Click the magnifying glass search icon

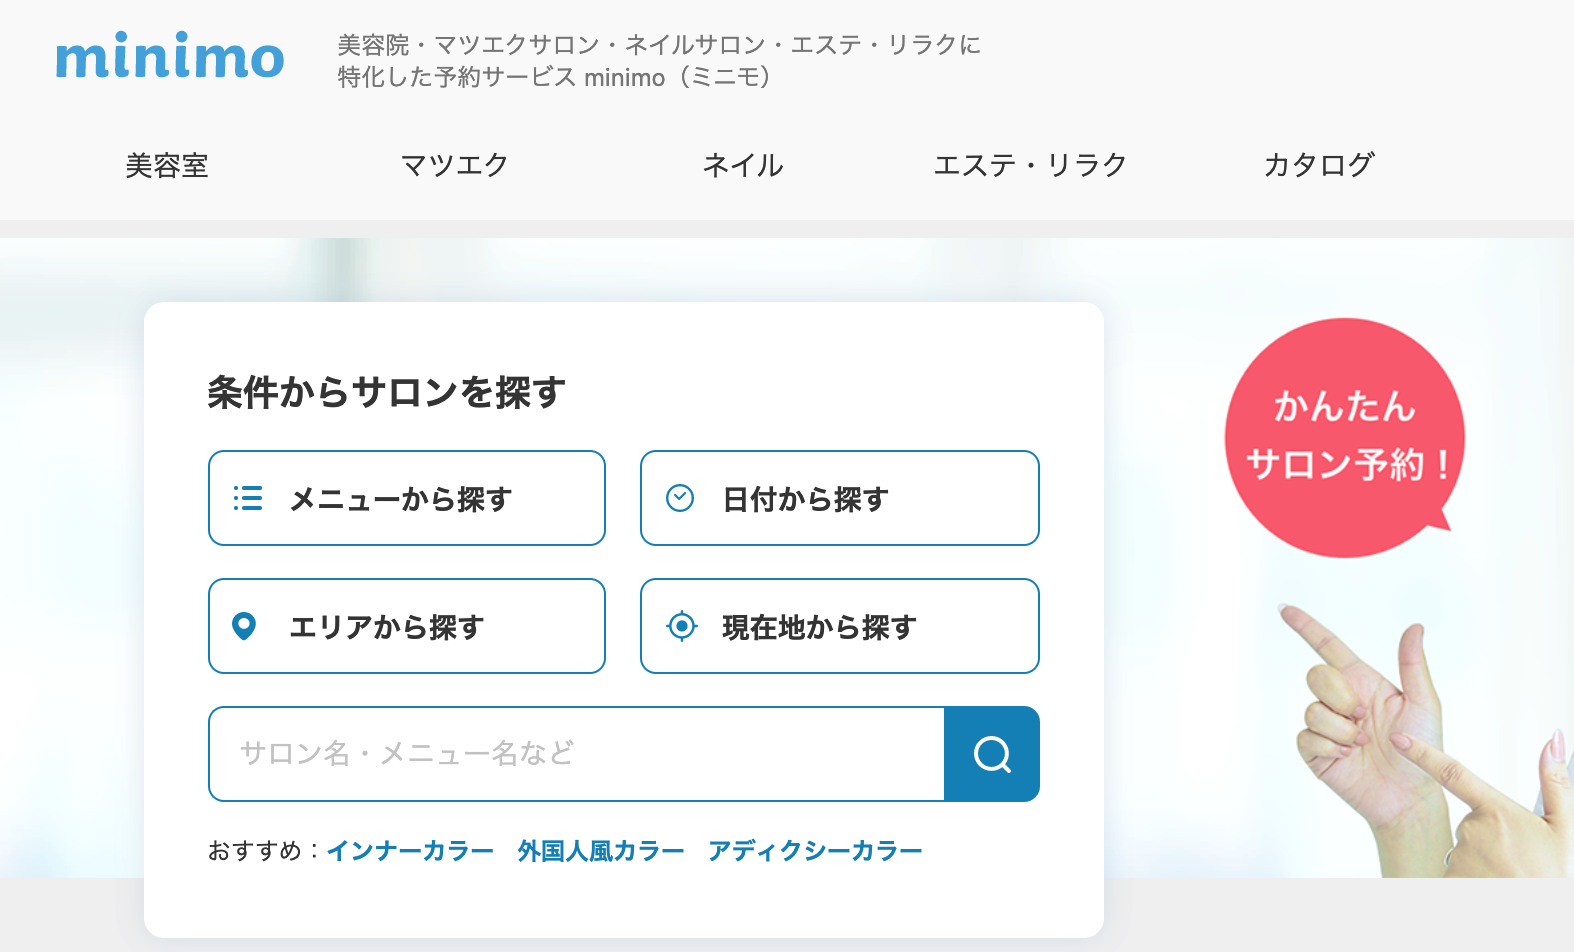pos(991,754)
